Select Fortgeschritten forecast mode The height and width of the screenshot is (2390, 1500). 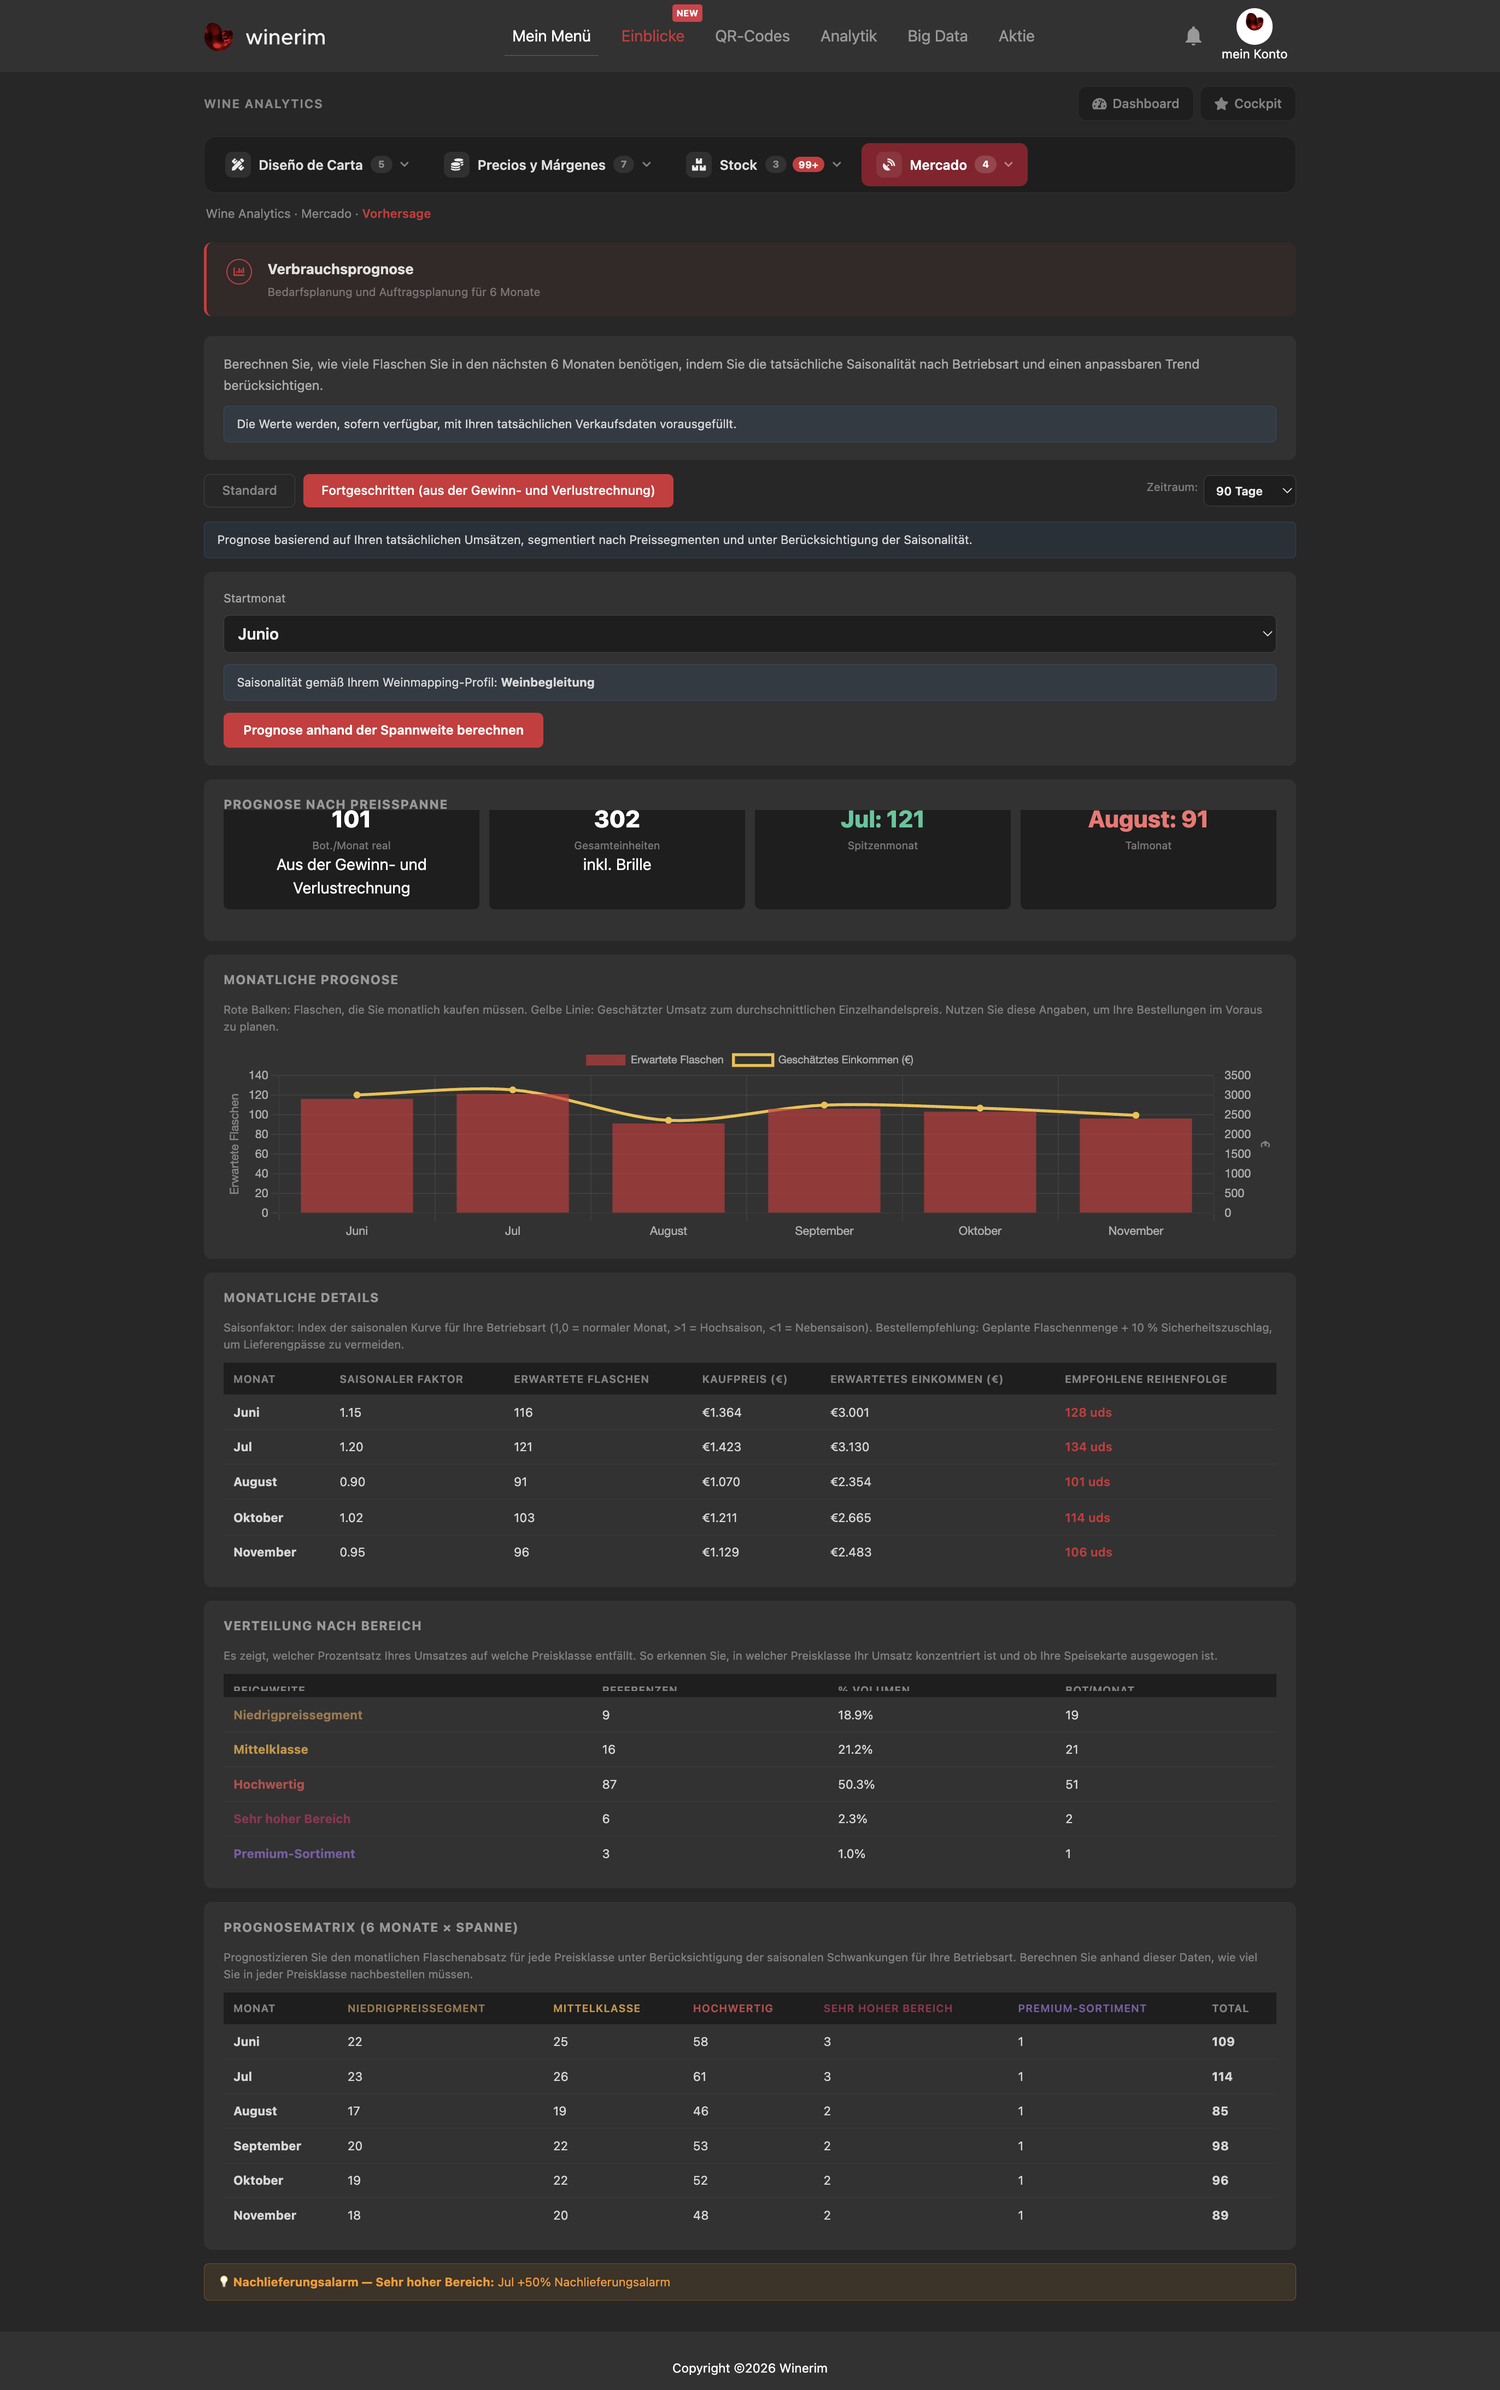[x=488, y=491]
